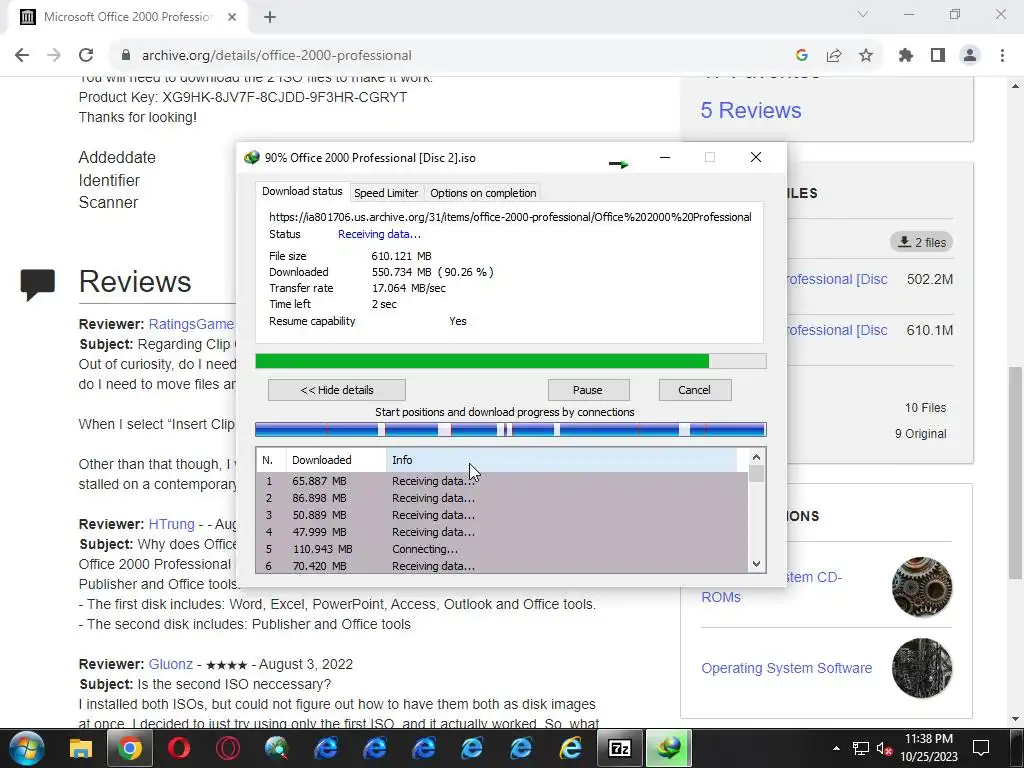Click the Downloaded column header

[x=336, y=460]
